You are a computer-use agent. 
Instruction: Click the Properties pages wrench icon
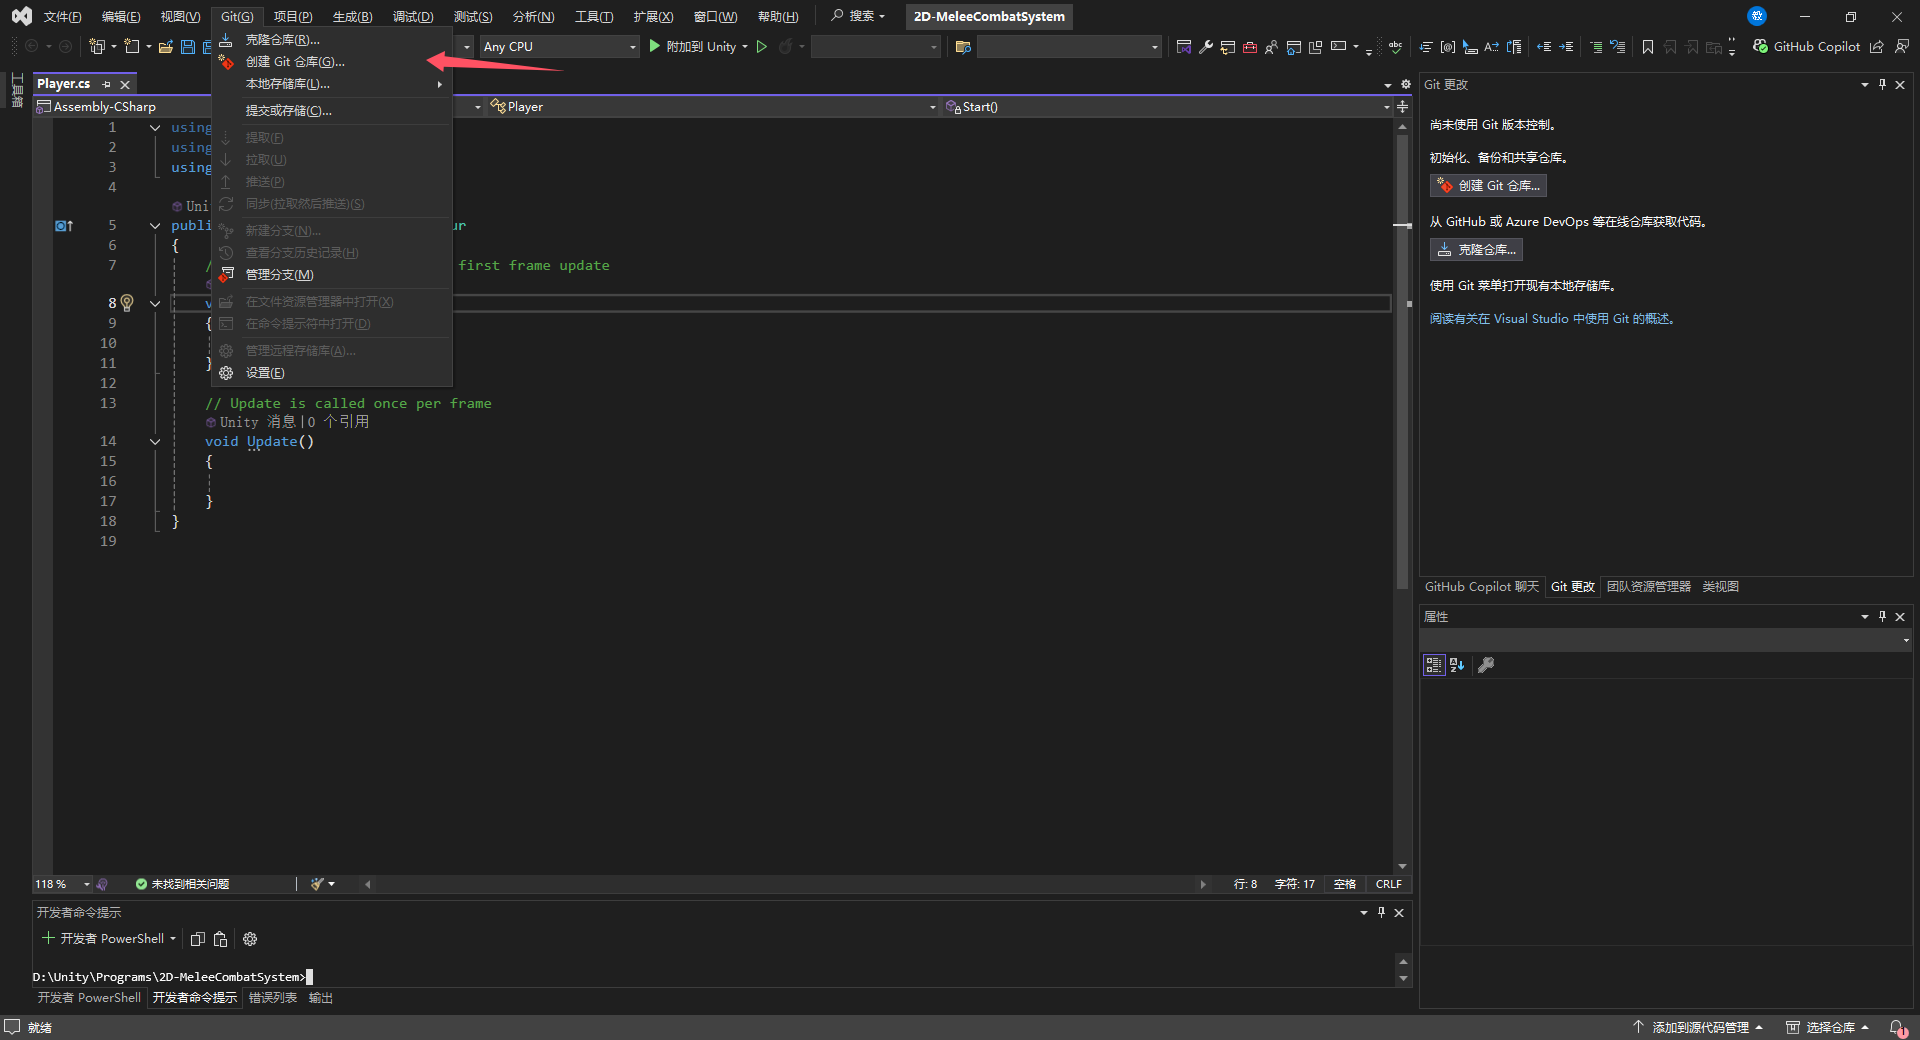coord(1486,665)
